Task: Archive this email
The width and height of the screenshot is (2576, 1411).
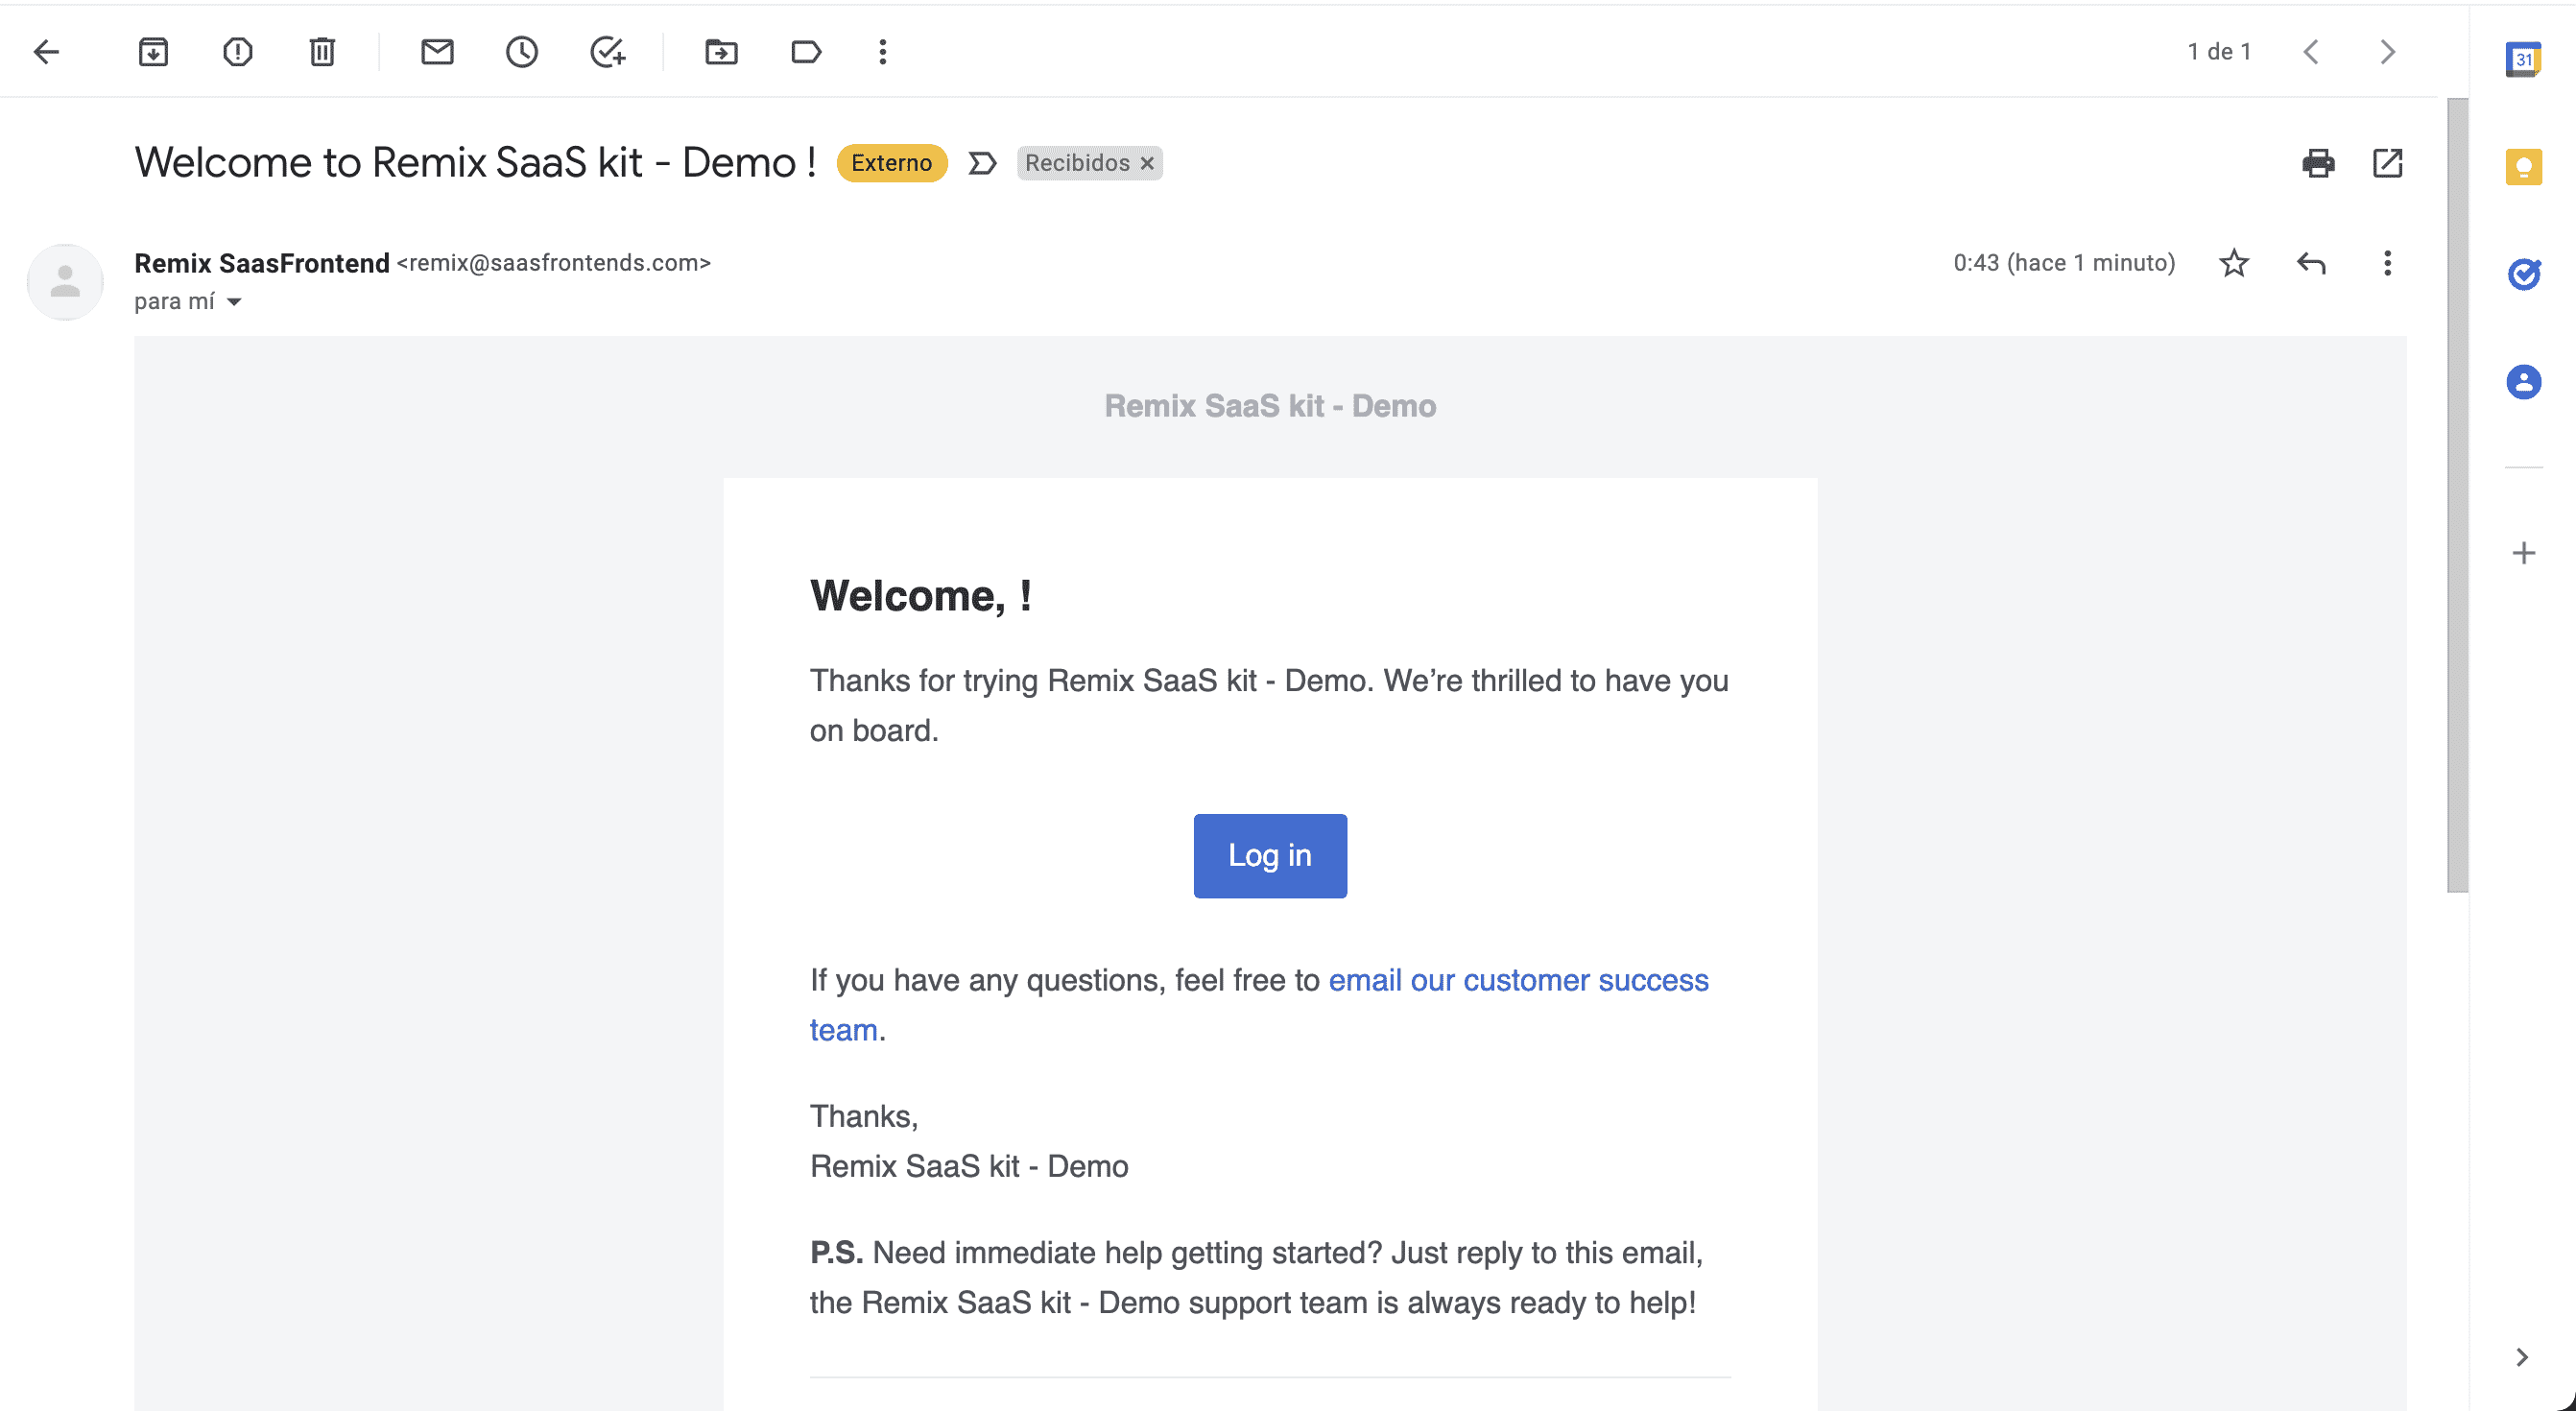Action: coord(153,52)
